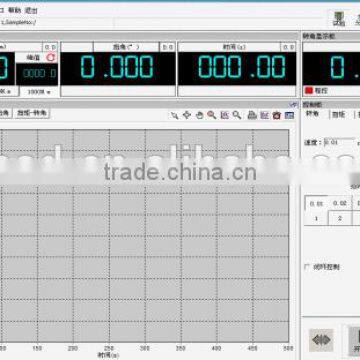Switch to the 扭矩 control tab
The image size is (360, 360).
pyautogui.click(x=338, y=114)
